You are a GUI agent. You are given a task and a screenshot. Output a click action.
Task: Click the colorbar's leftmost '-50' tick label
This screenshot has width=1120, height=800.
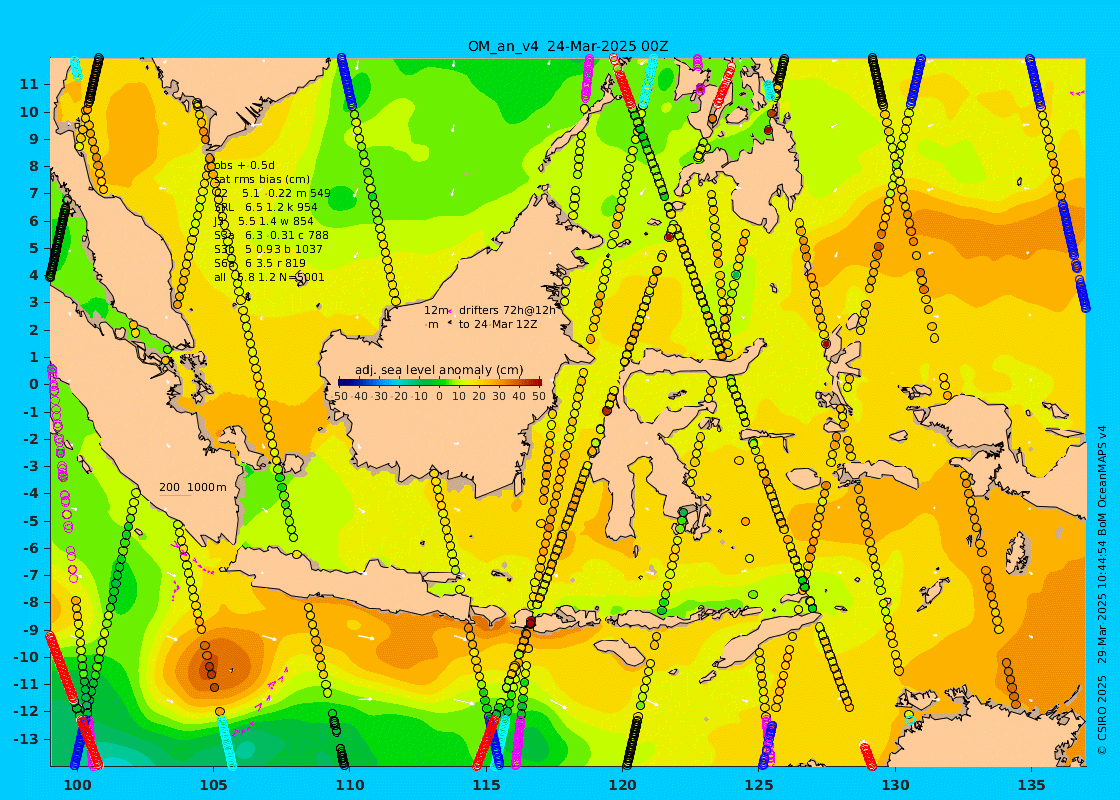[x=339, y=396]
